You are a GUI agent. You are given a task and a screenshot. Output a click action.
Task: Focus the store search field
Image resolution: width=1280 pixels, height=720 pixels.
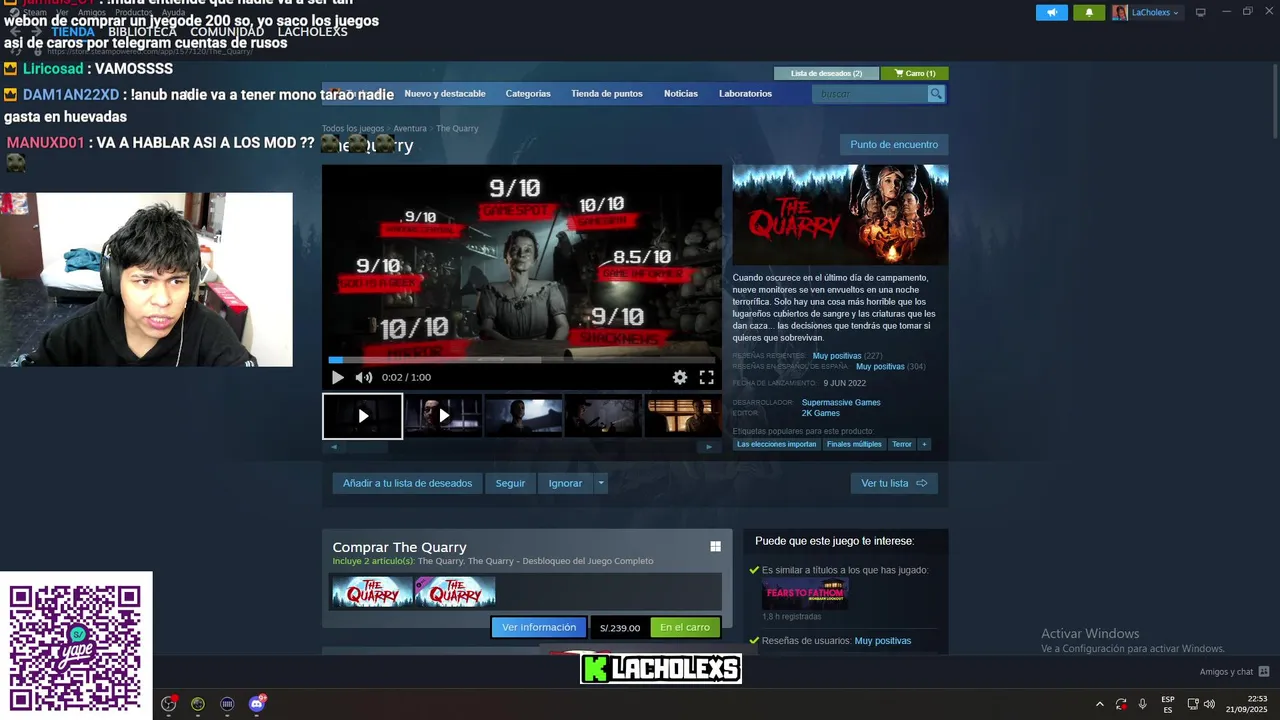(870, 94)
